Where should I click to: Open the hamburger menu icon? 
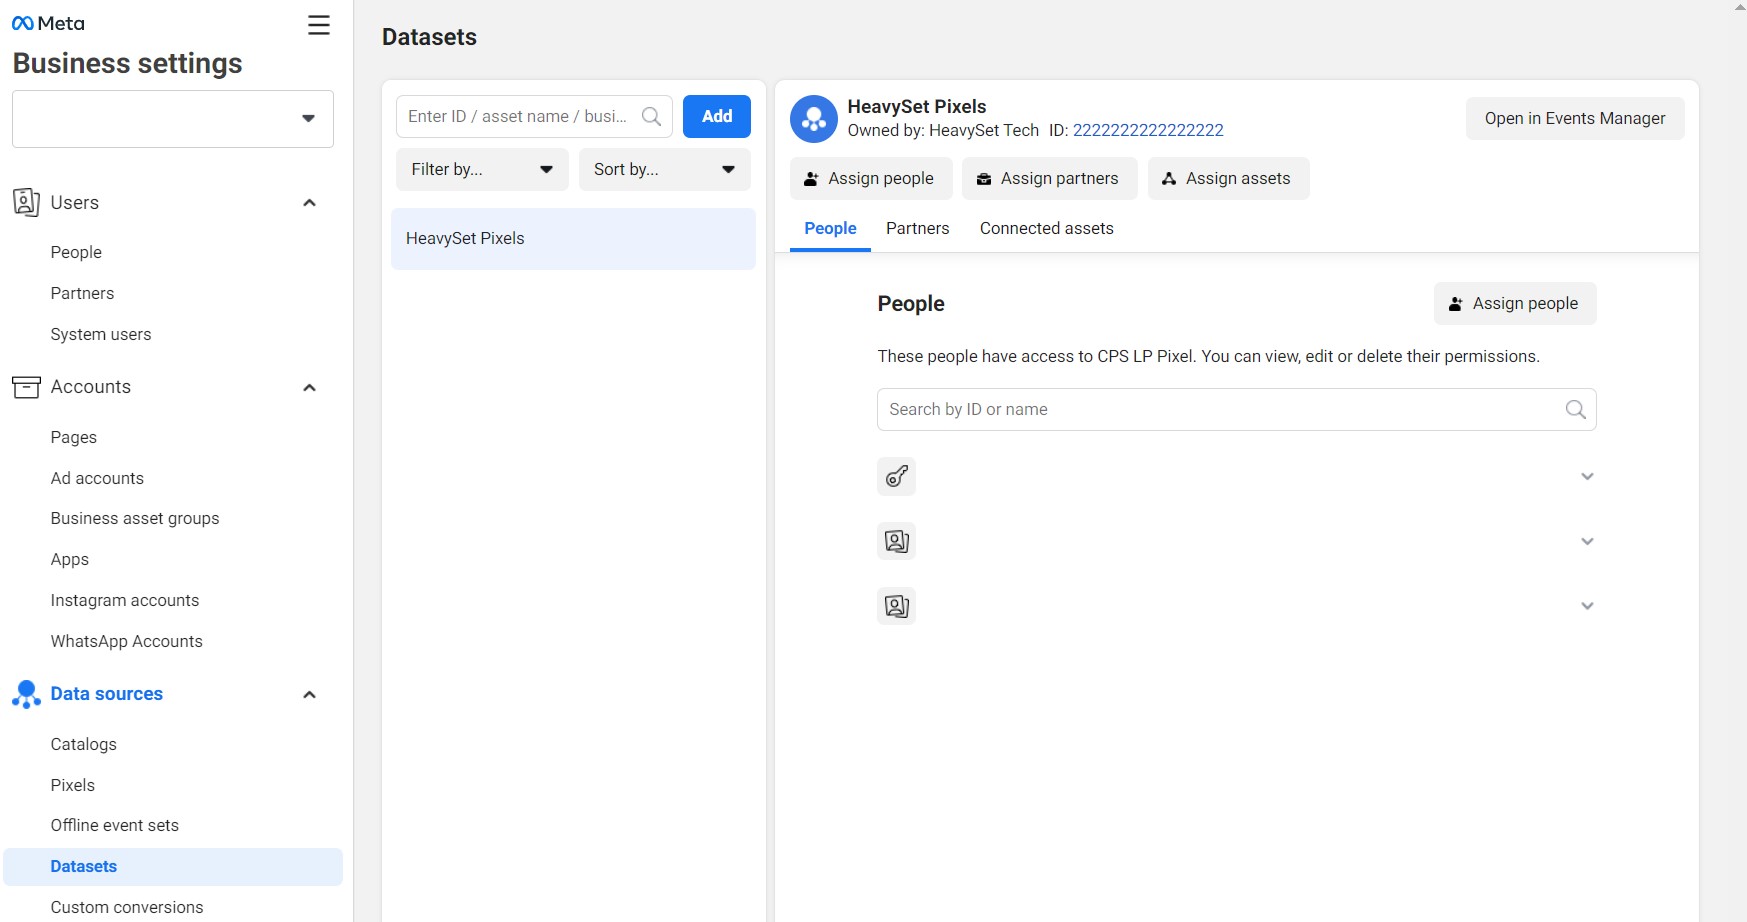pyautogui.click(x=319, y=25)
